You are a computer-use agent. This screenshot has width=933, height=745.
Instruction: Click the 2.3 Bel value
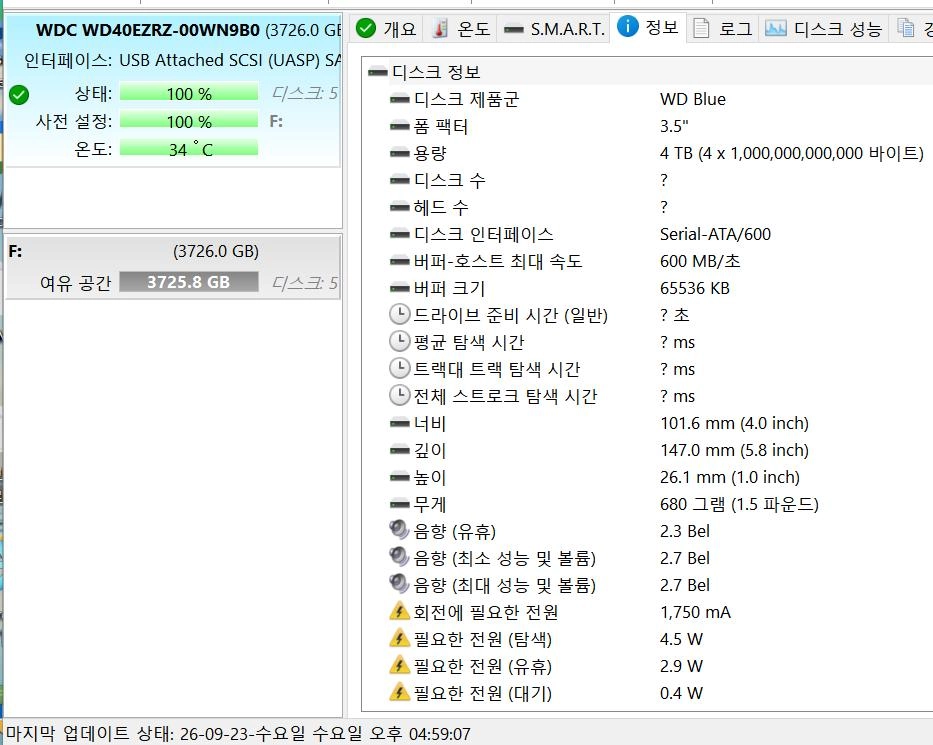click(x=685, y=531)
